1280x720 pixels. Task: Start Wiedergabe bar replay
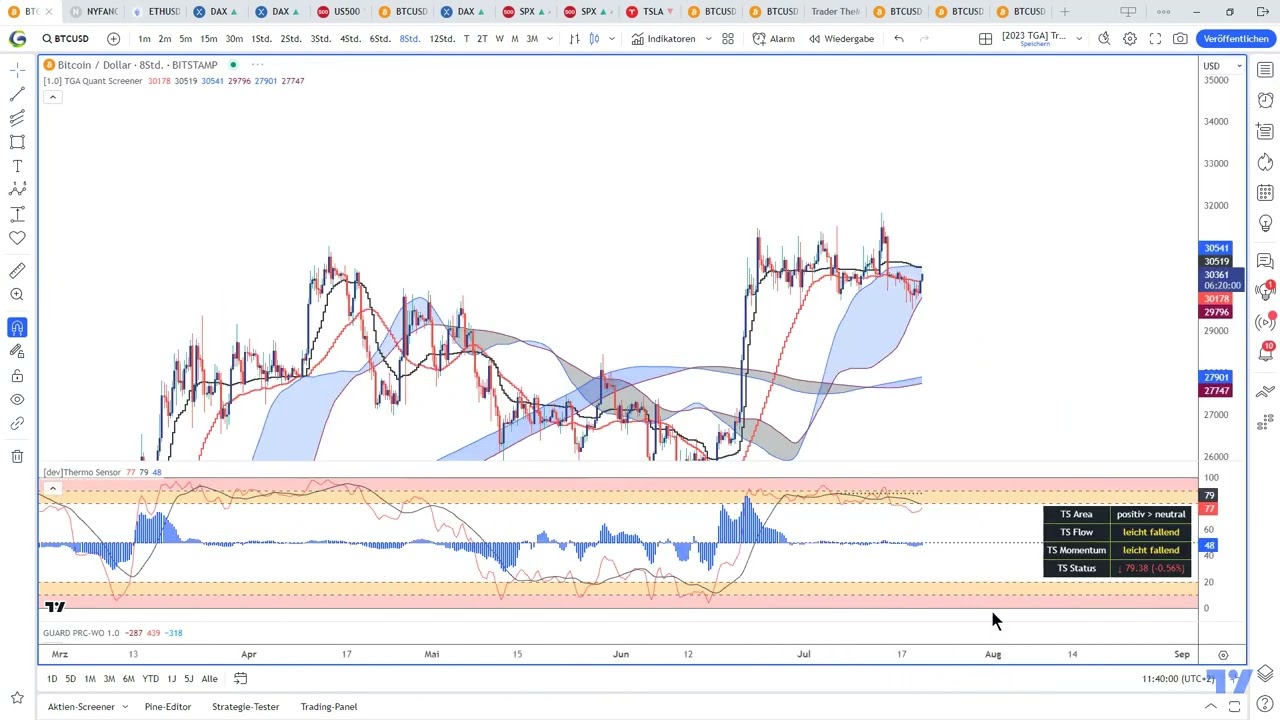tap(841, 38)
